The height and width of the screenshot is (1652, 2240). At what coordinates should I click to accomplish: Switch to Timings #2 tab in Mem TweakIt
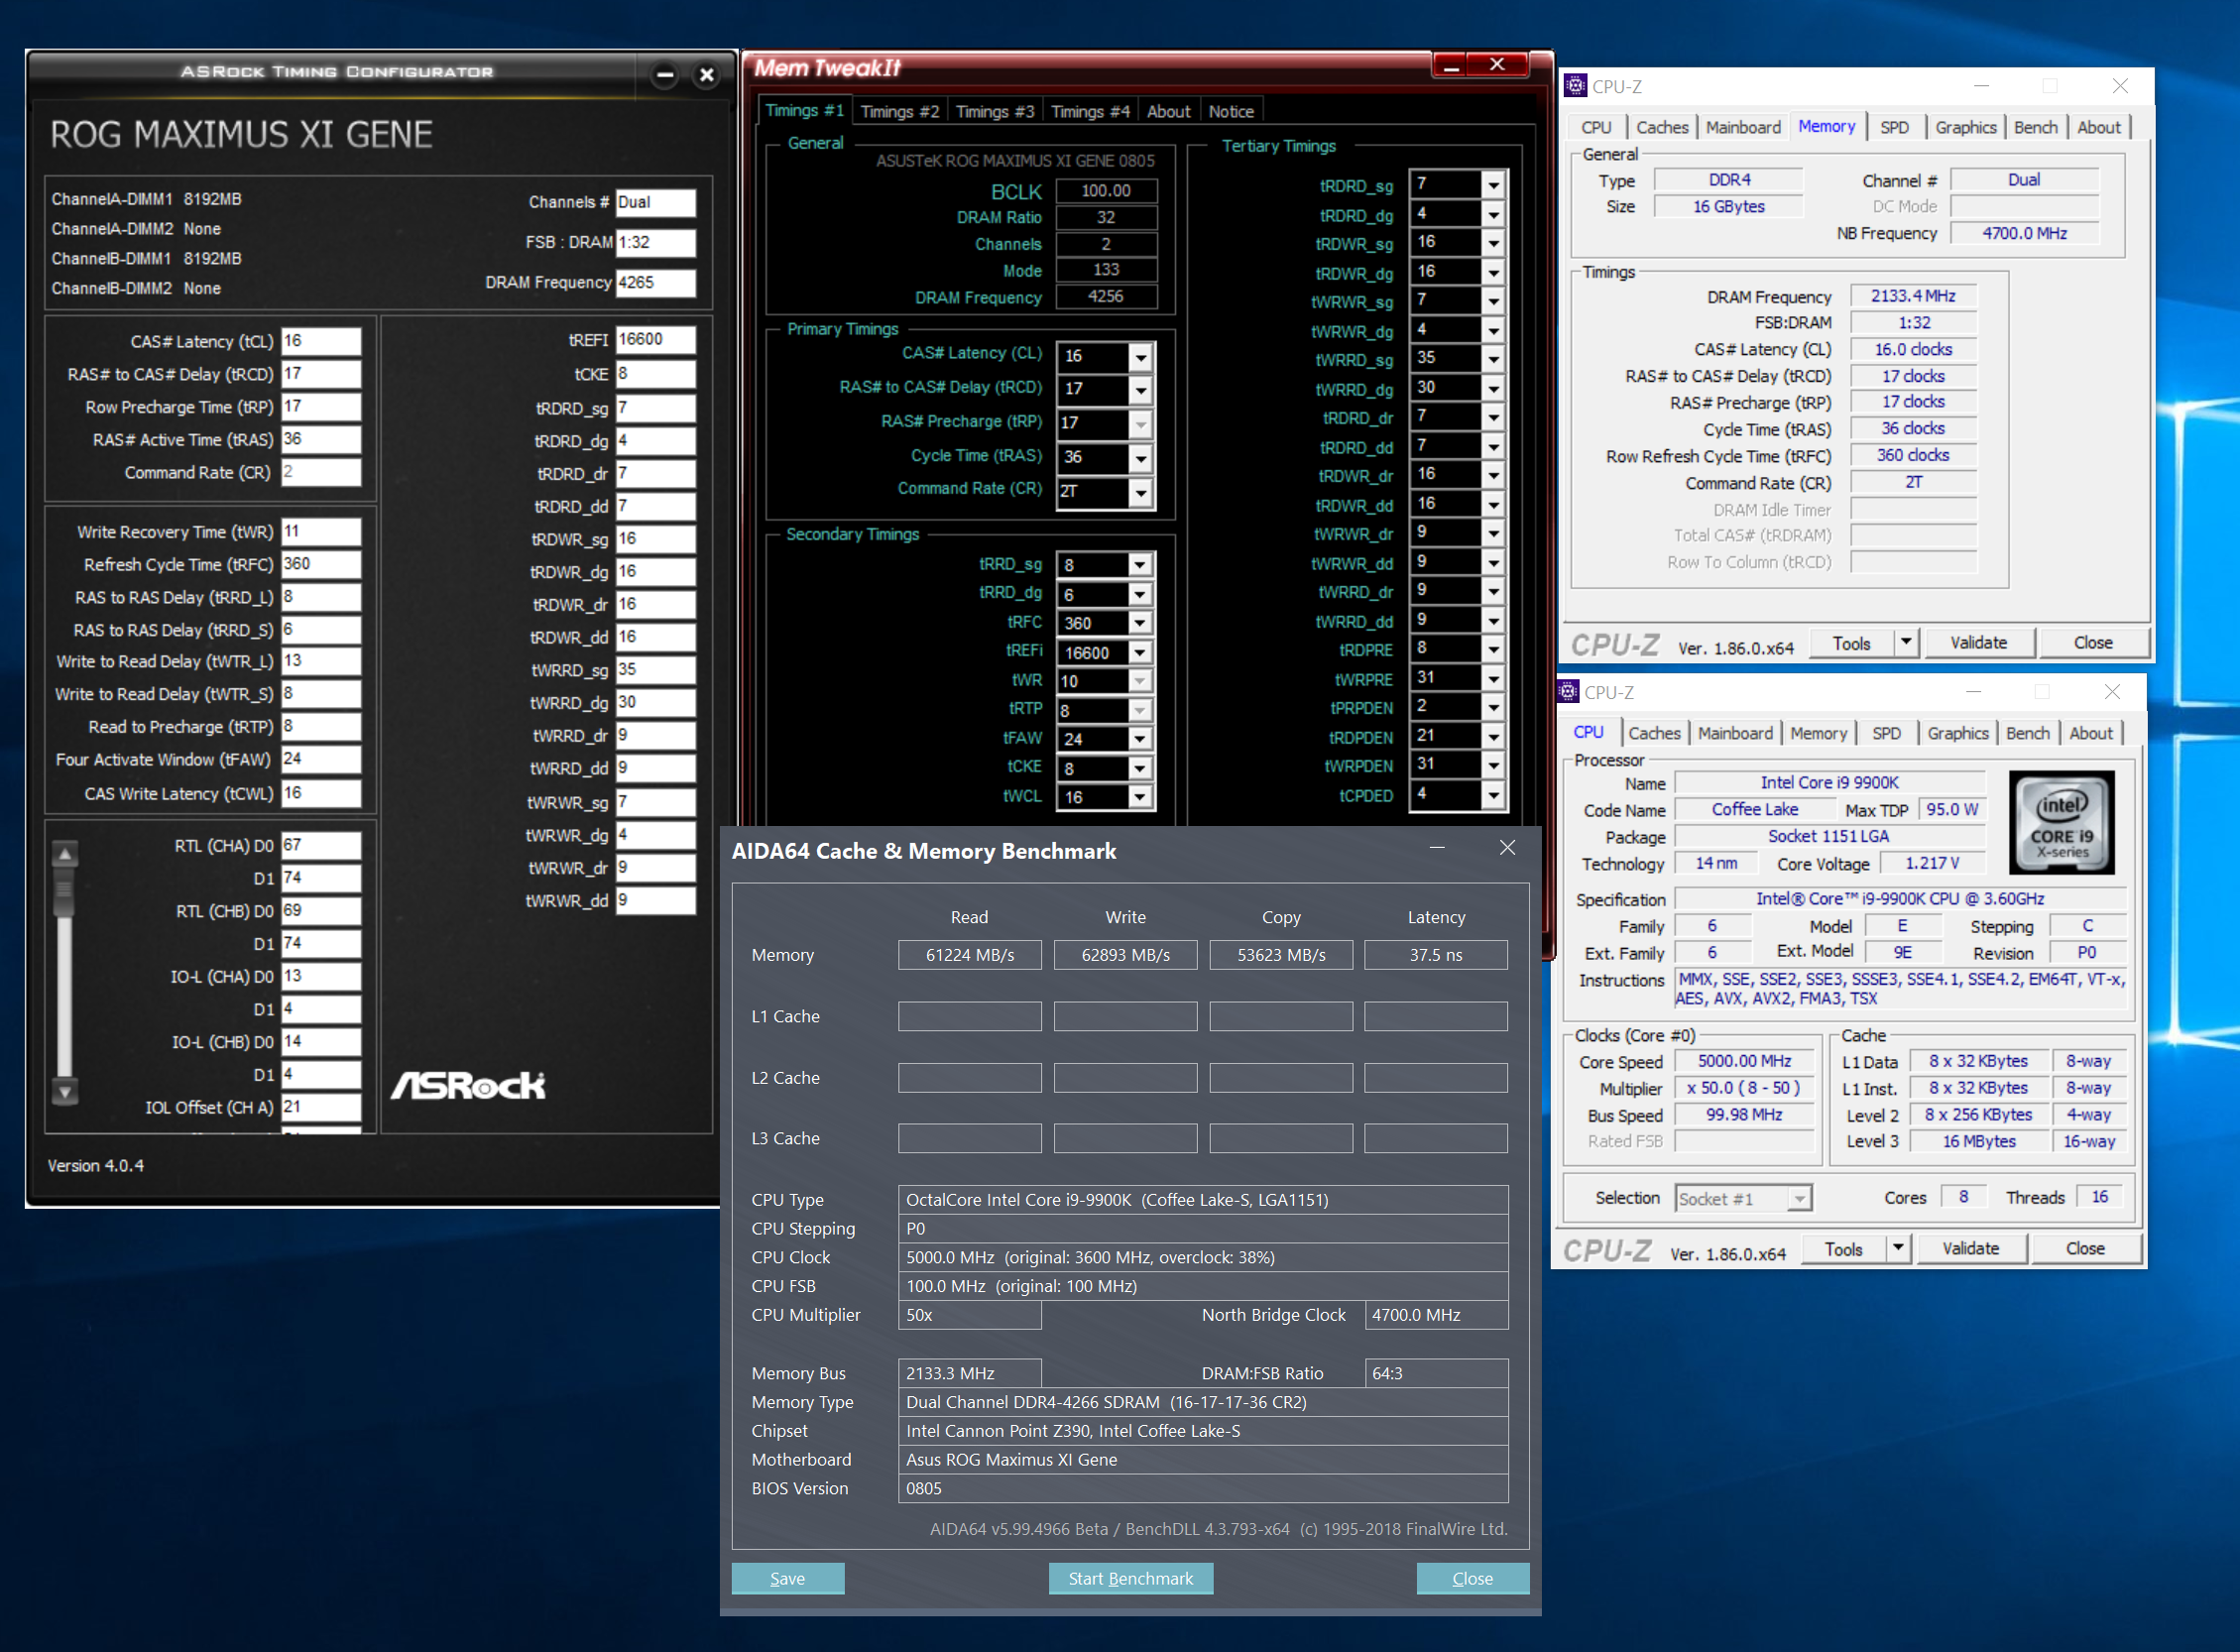[x=899, y=111]
